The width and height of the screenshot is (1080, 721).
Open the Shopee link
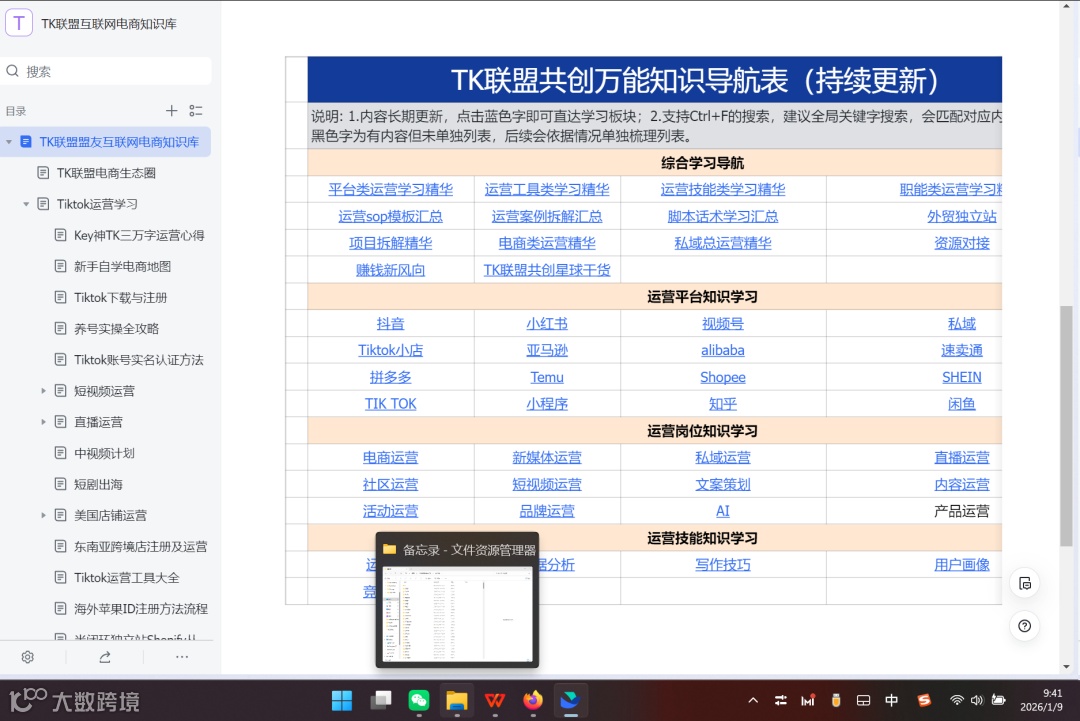click(x=723, y=377)
